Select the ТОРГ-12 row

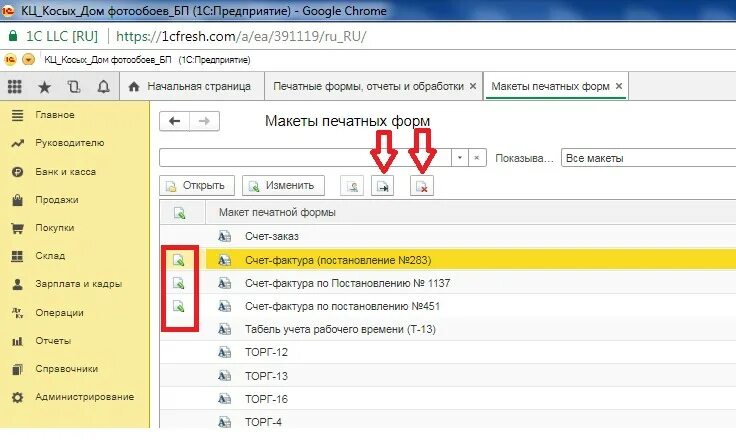448,352
